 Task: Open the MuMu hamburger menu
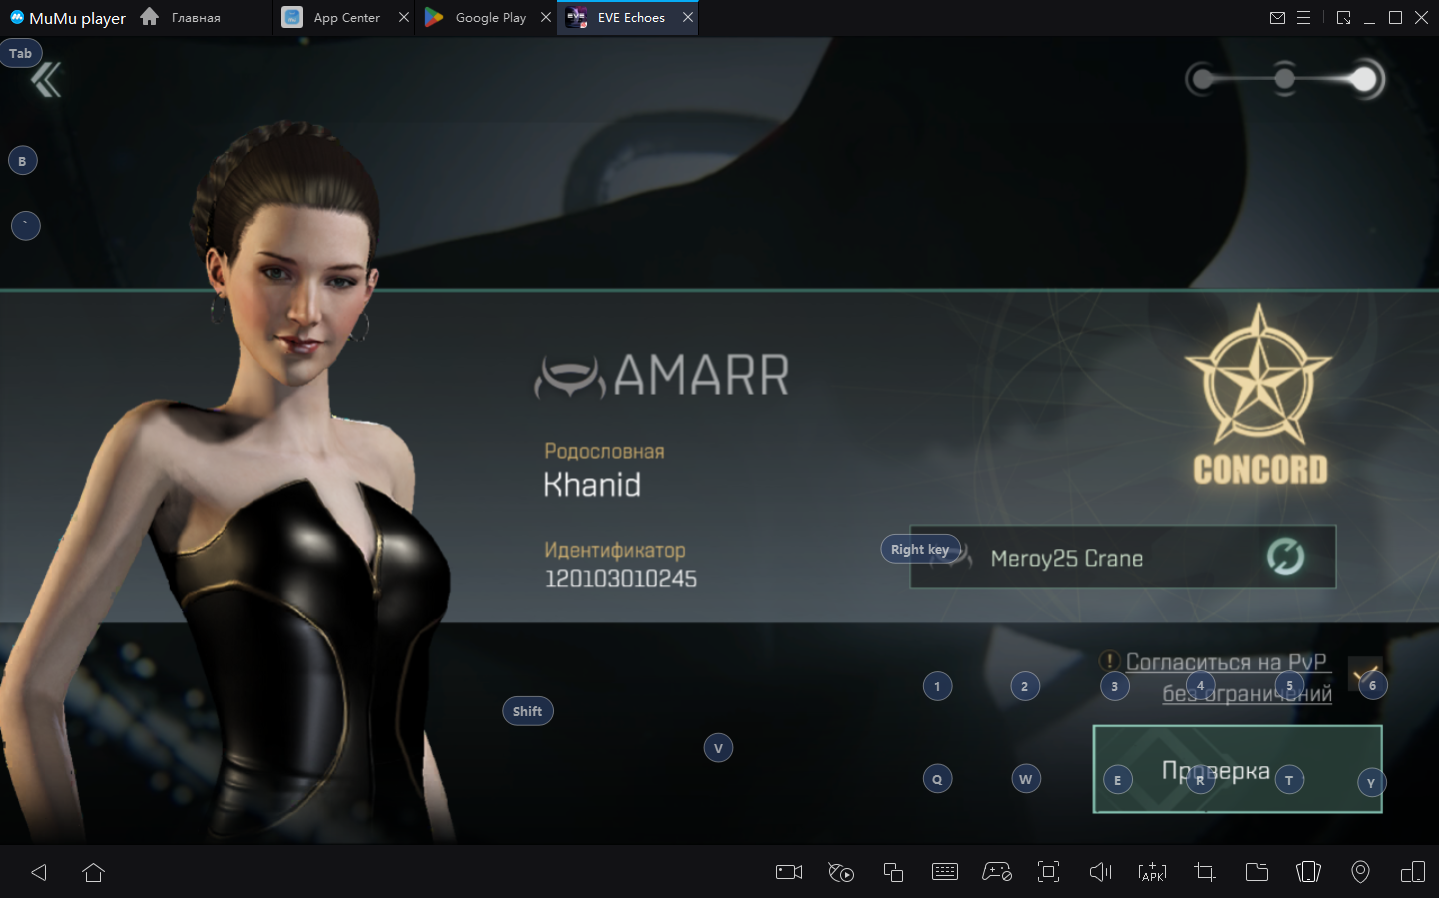[1303, 18]
